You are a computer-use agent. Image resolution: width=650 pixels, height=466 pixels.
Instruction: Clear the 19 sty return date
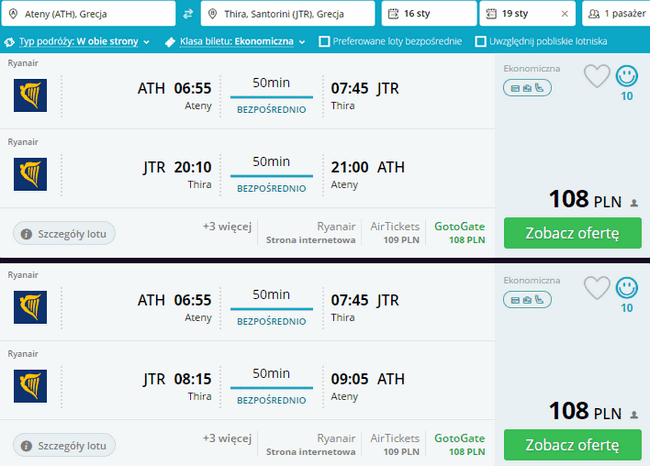(564, 14)
